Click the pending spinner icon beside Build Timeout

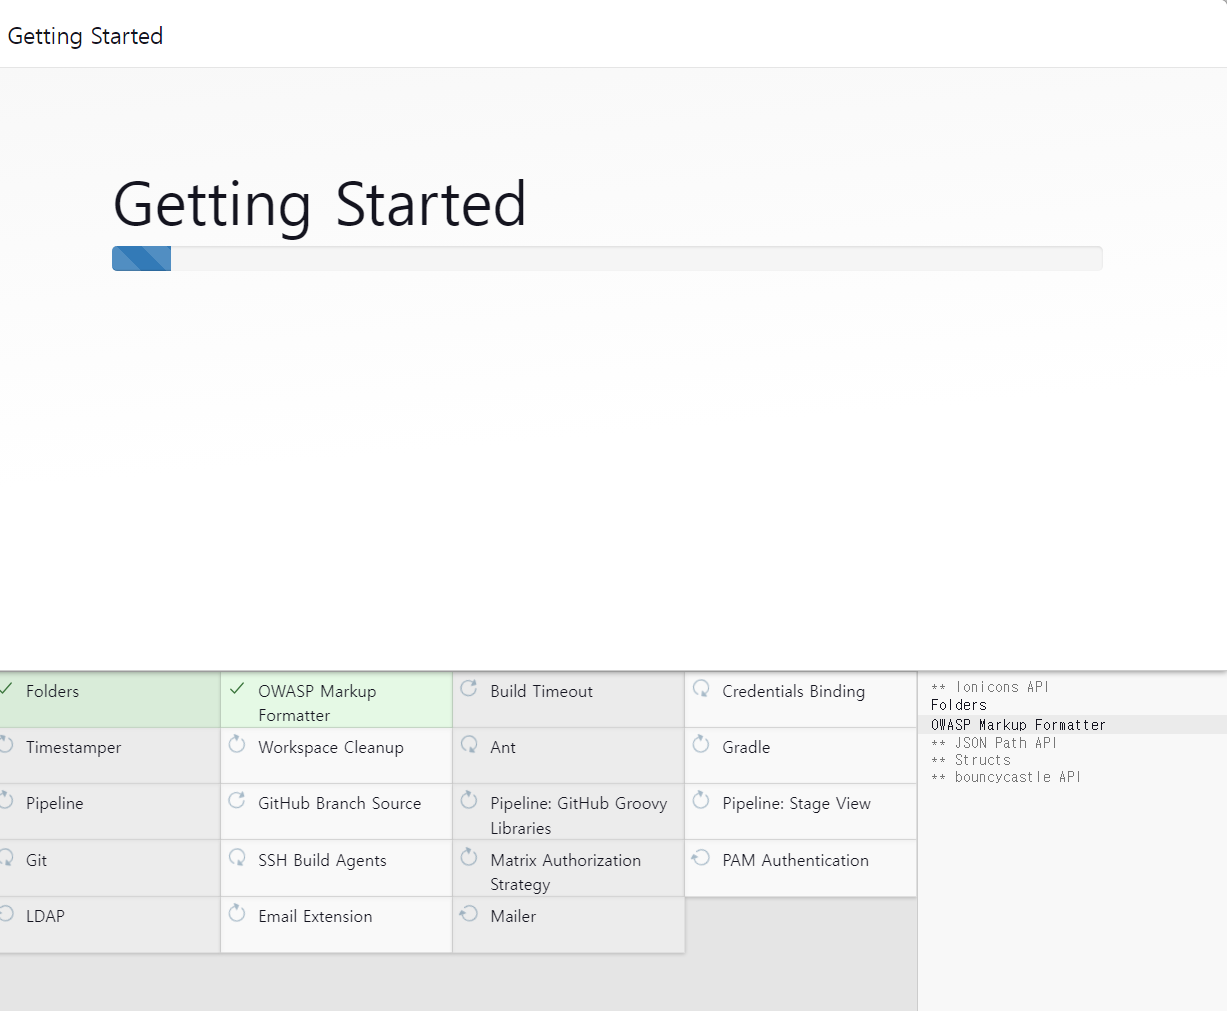[x=469, y=688]
